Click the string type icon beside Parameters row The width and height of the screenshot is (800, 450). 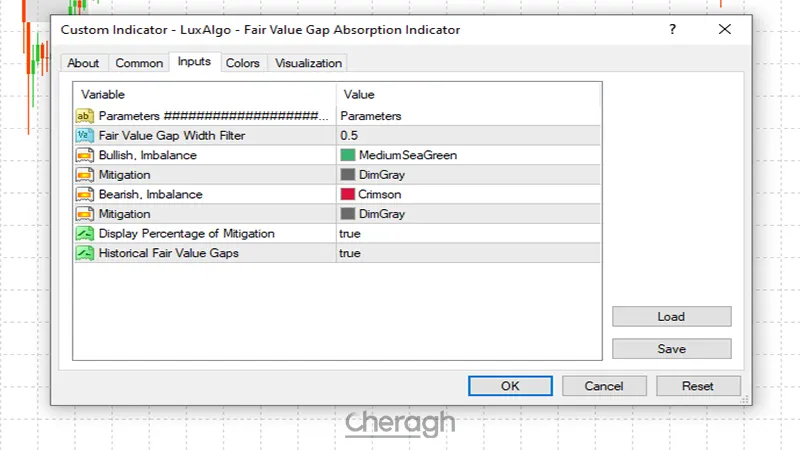85,116
